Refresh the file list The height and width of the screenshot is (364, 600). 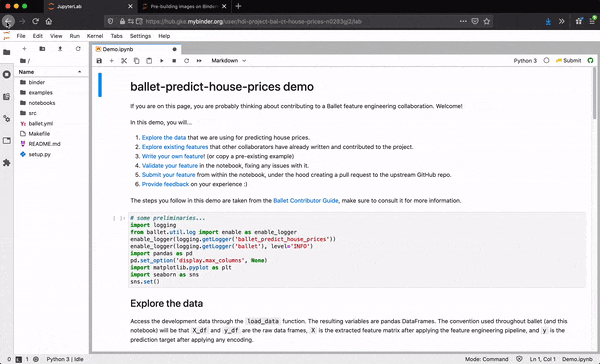pos(78,49)
